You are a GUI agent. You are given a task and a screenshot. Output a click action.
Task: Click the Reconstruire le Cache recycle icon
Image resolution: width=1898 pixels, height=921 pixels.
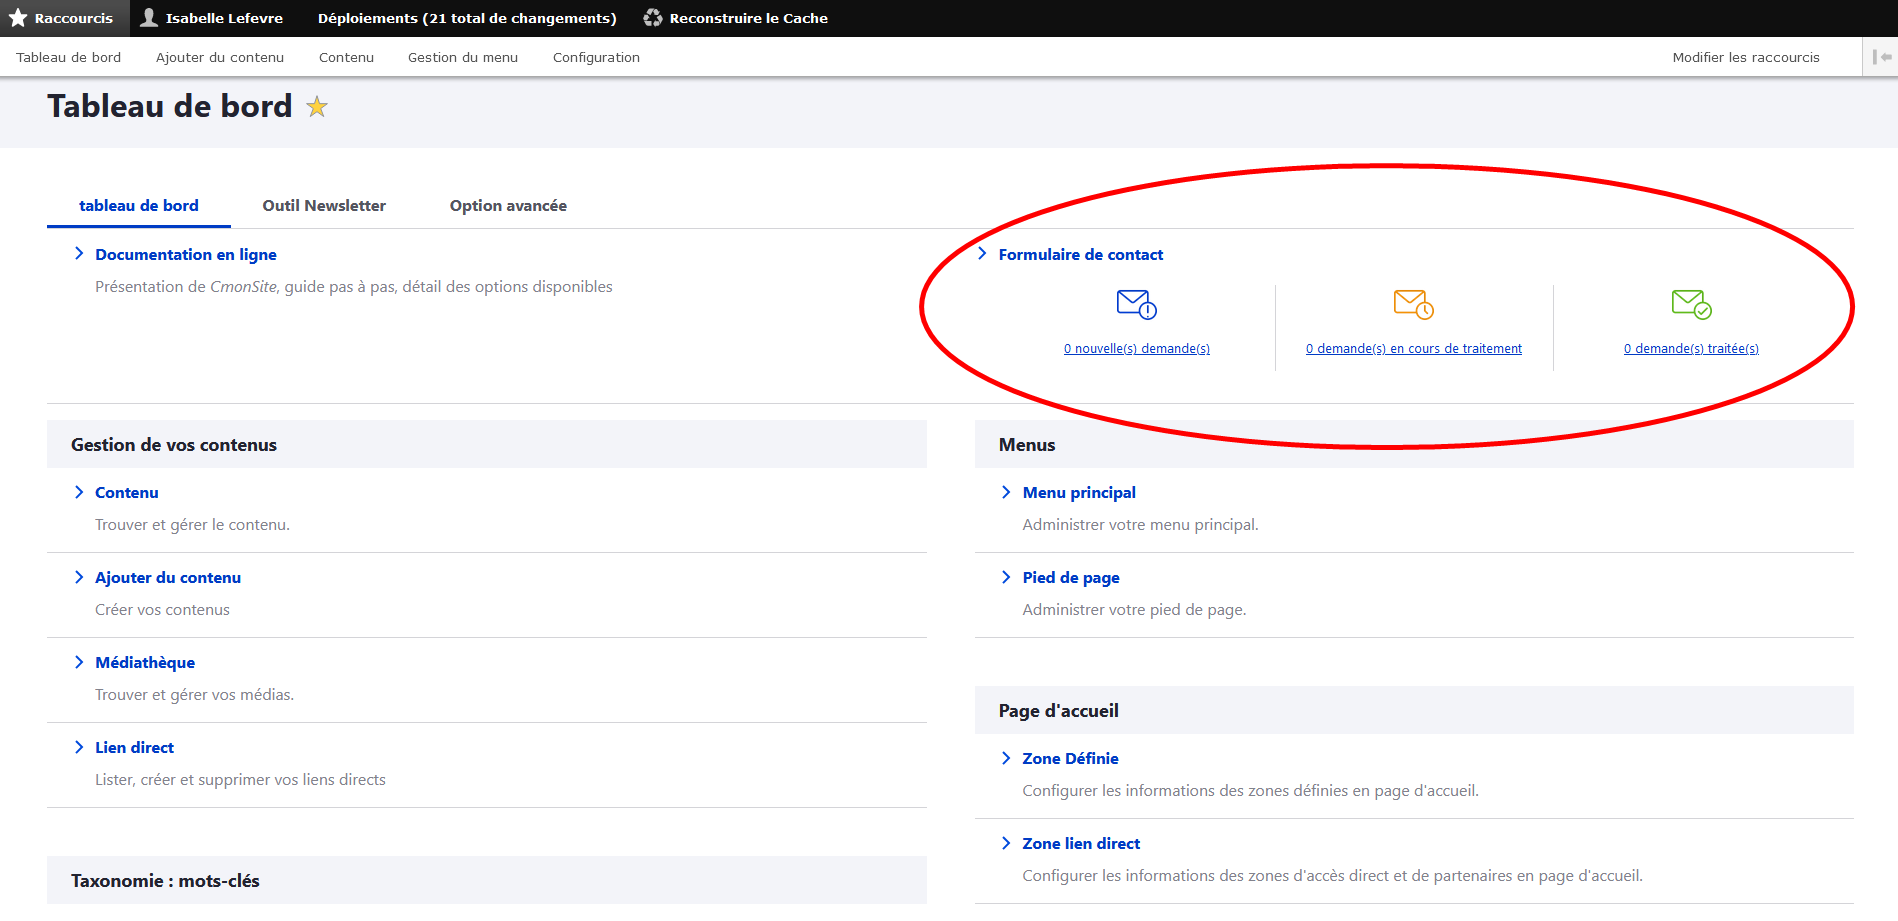[653, 18]
